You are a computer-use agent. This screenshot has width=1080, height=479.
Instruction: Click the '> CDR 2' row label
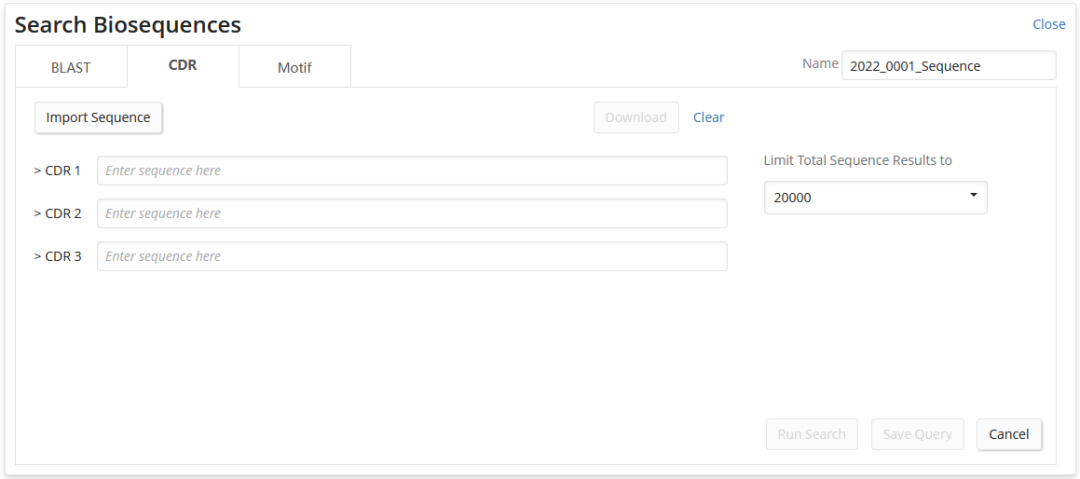coord(57,214)
